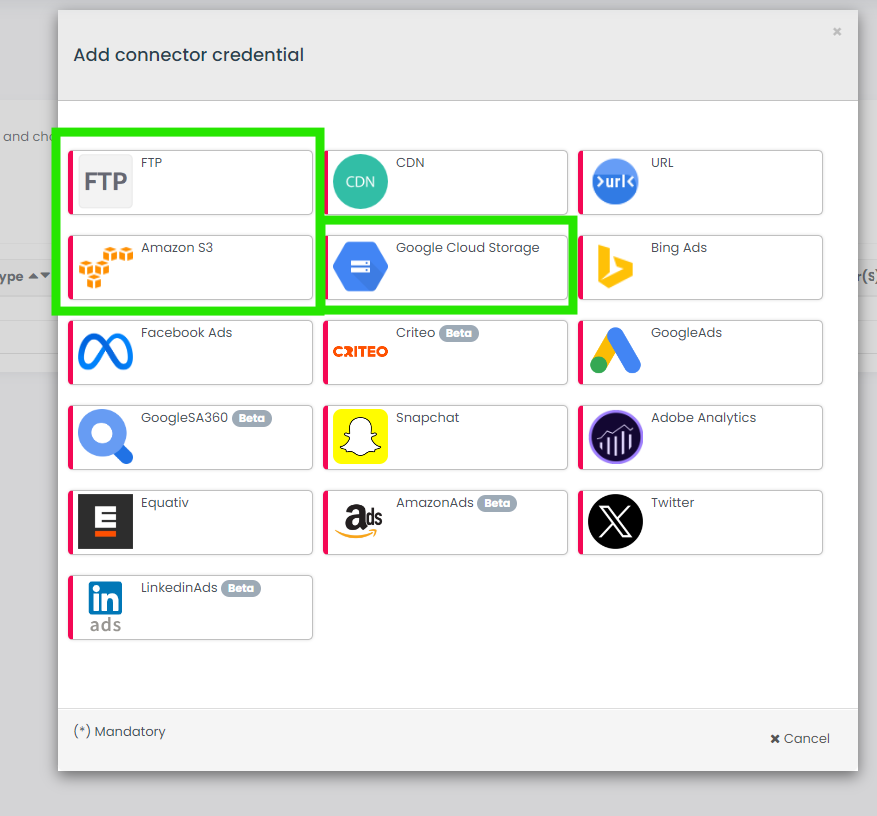Choose the teal CDN connector icon
The image size is (877, 816).
360,182
